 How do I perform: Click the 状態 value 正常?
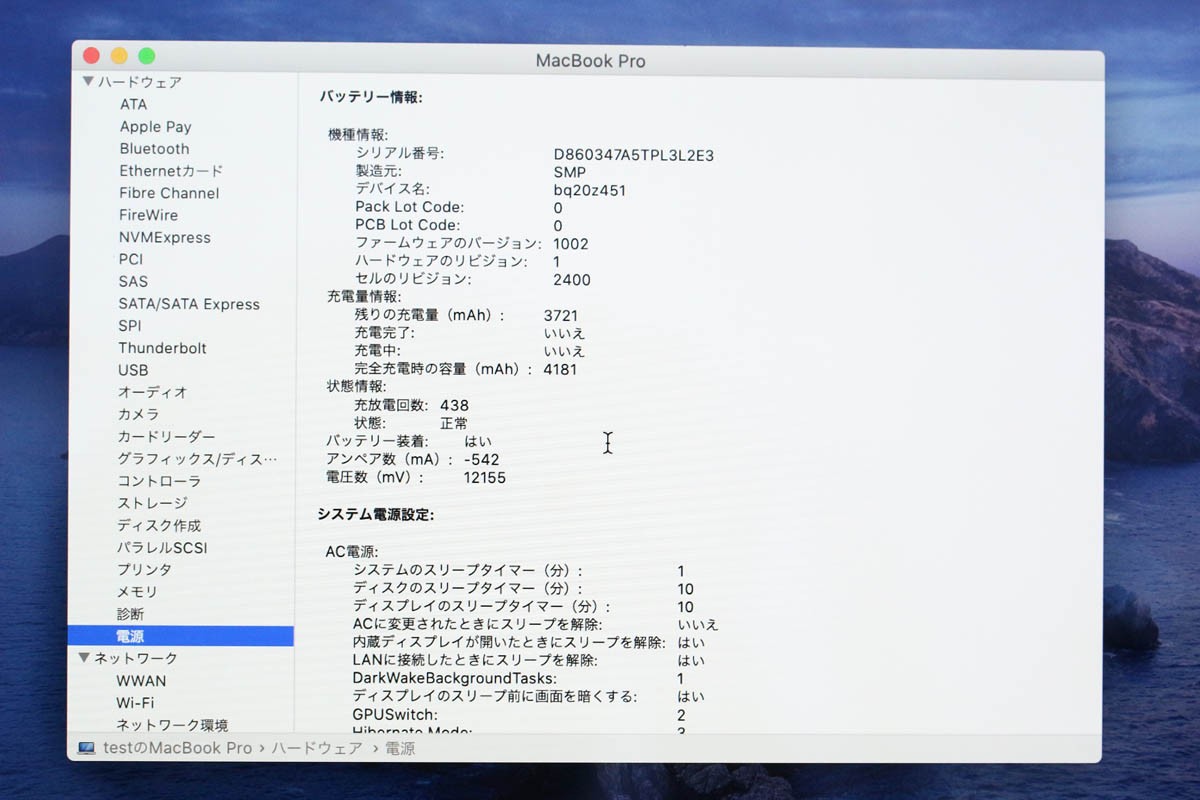pos(453,424)
